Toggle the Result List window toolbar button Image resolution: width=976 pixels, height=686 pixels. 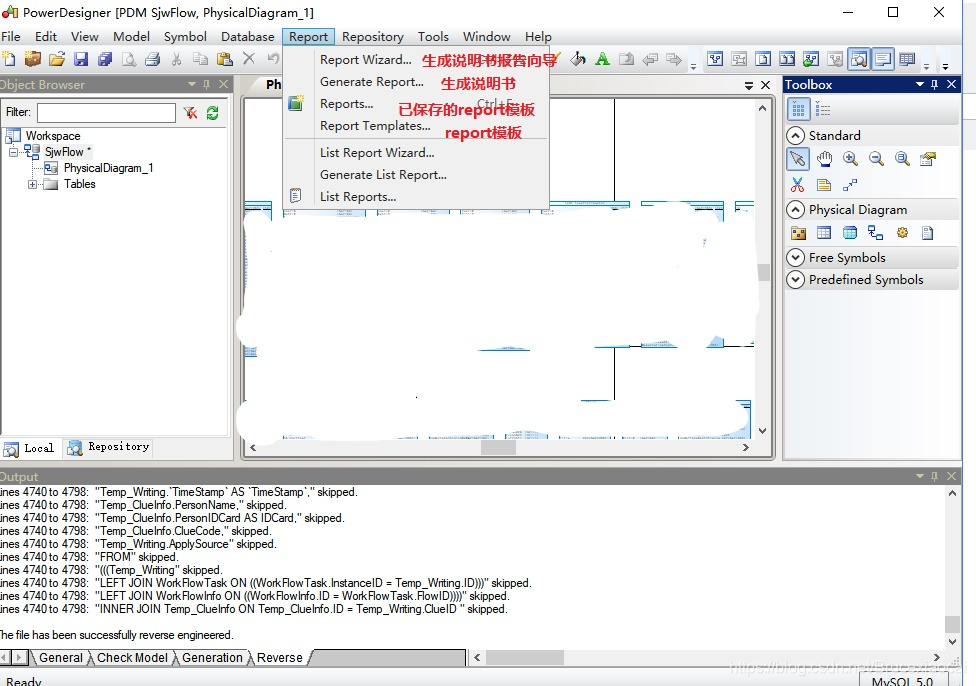(x=908, y=59)
